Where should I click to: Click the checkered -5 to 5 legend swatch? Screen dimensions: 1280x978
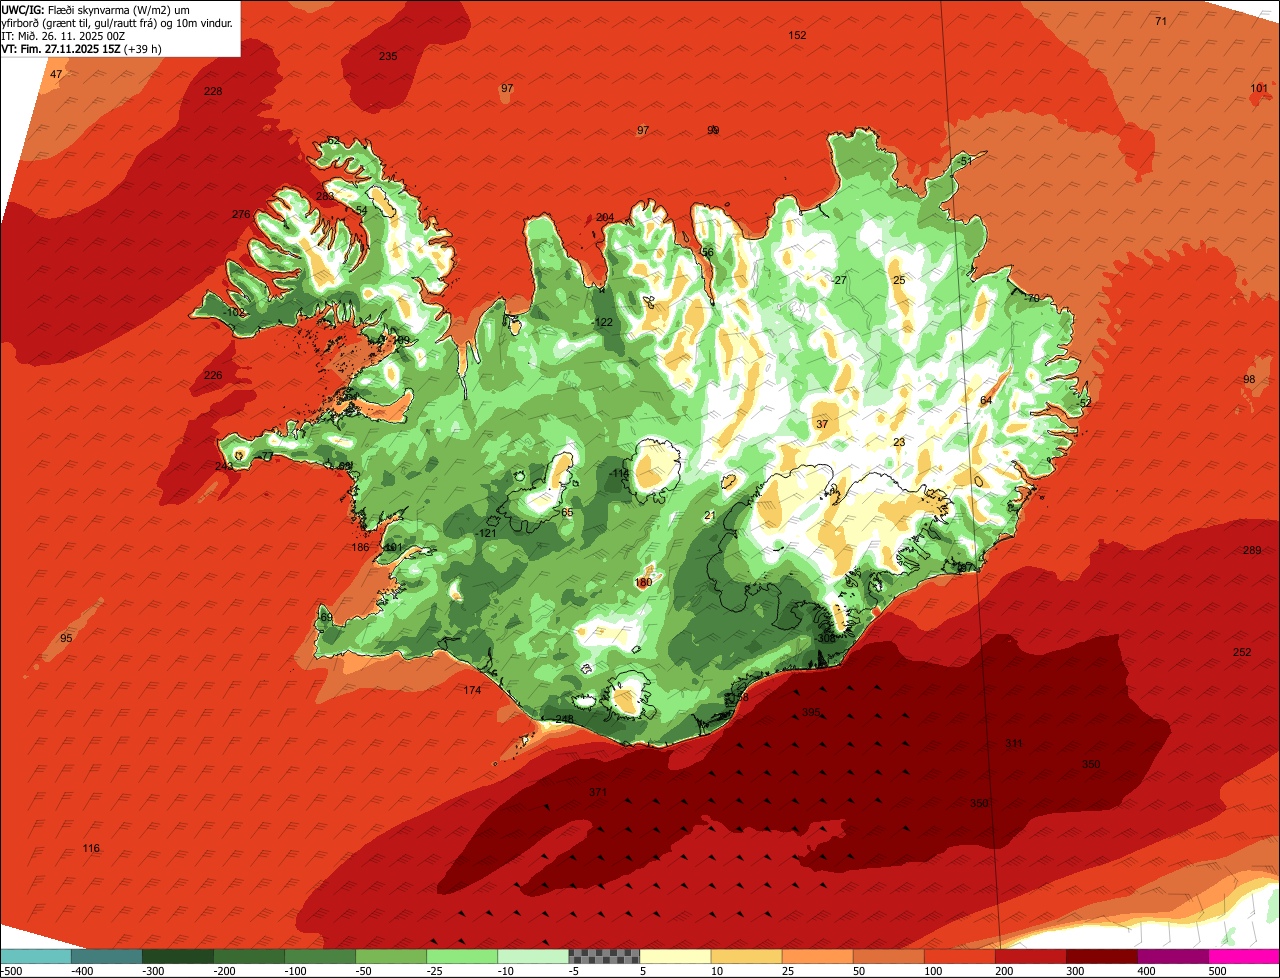pyautogui.click(x=604, y=956)
